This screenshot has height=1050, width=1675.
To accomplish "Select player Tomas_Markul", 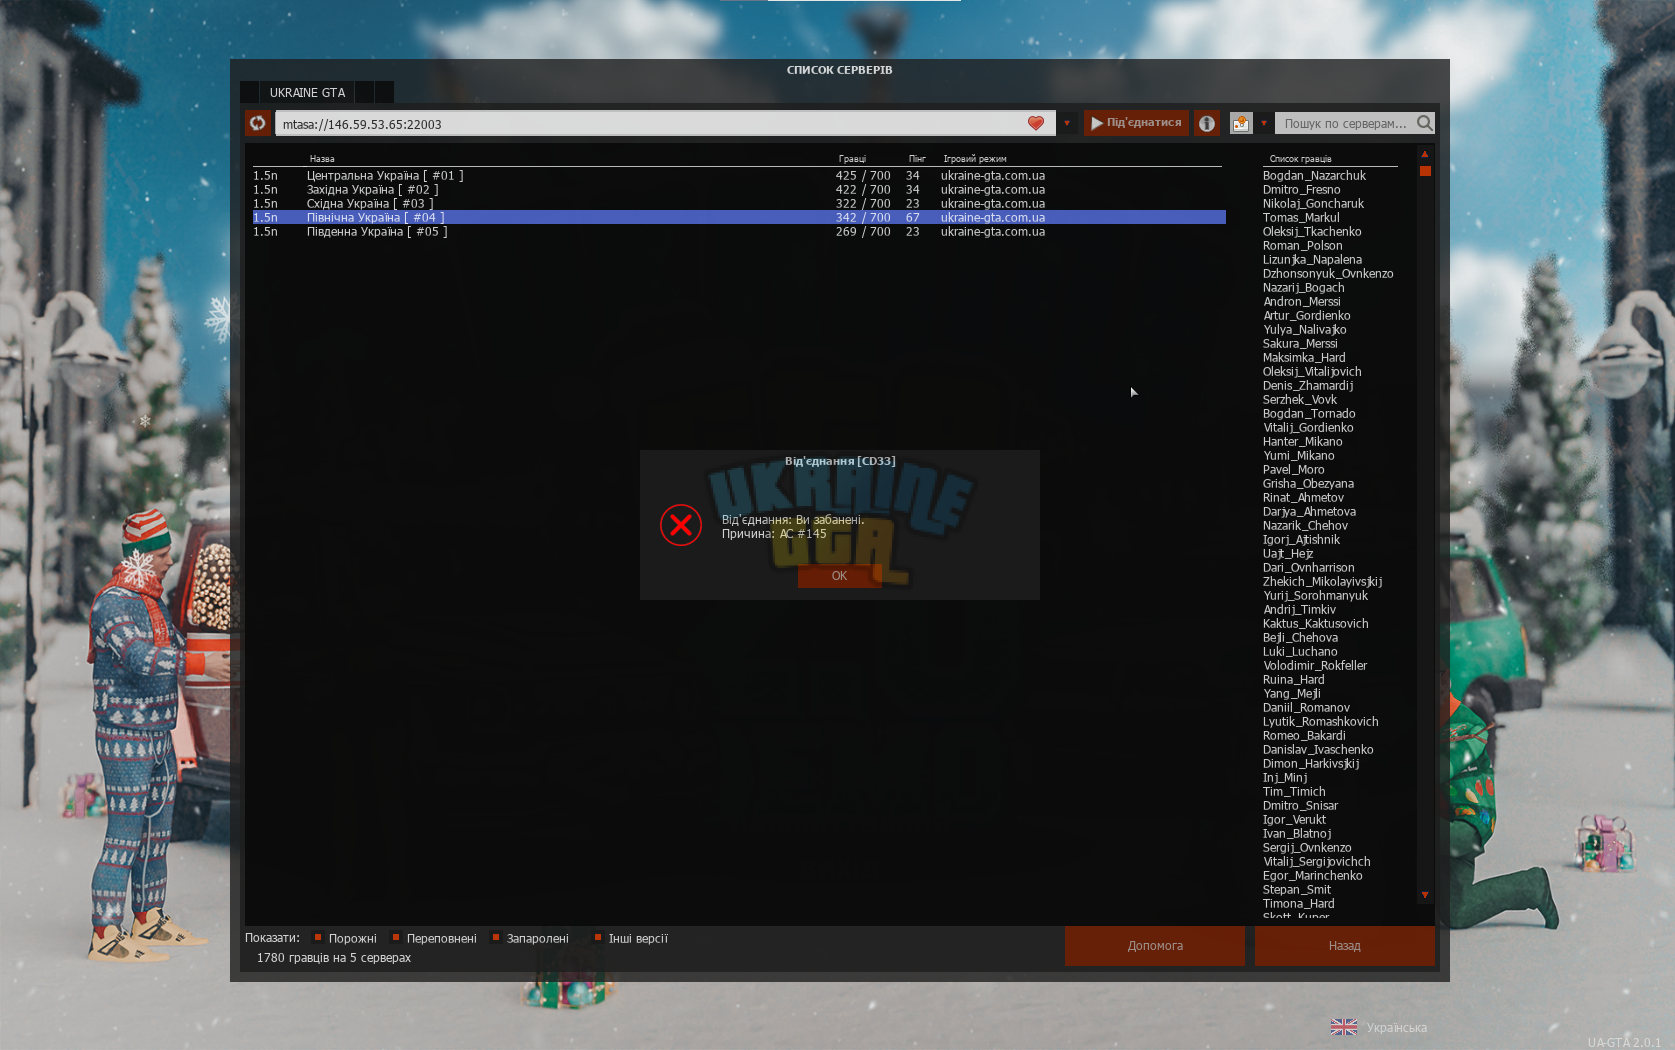I will [1301, 218].
